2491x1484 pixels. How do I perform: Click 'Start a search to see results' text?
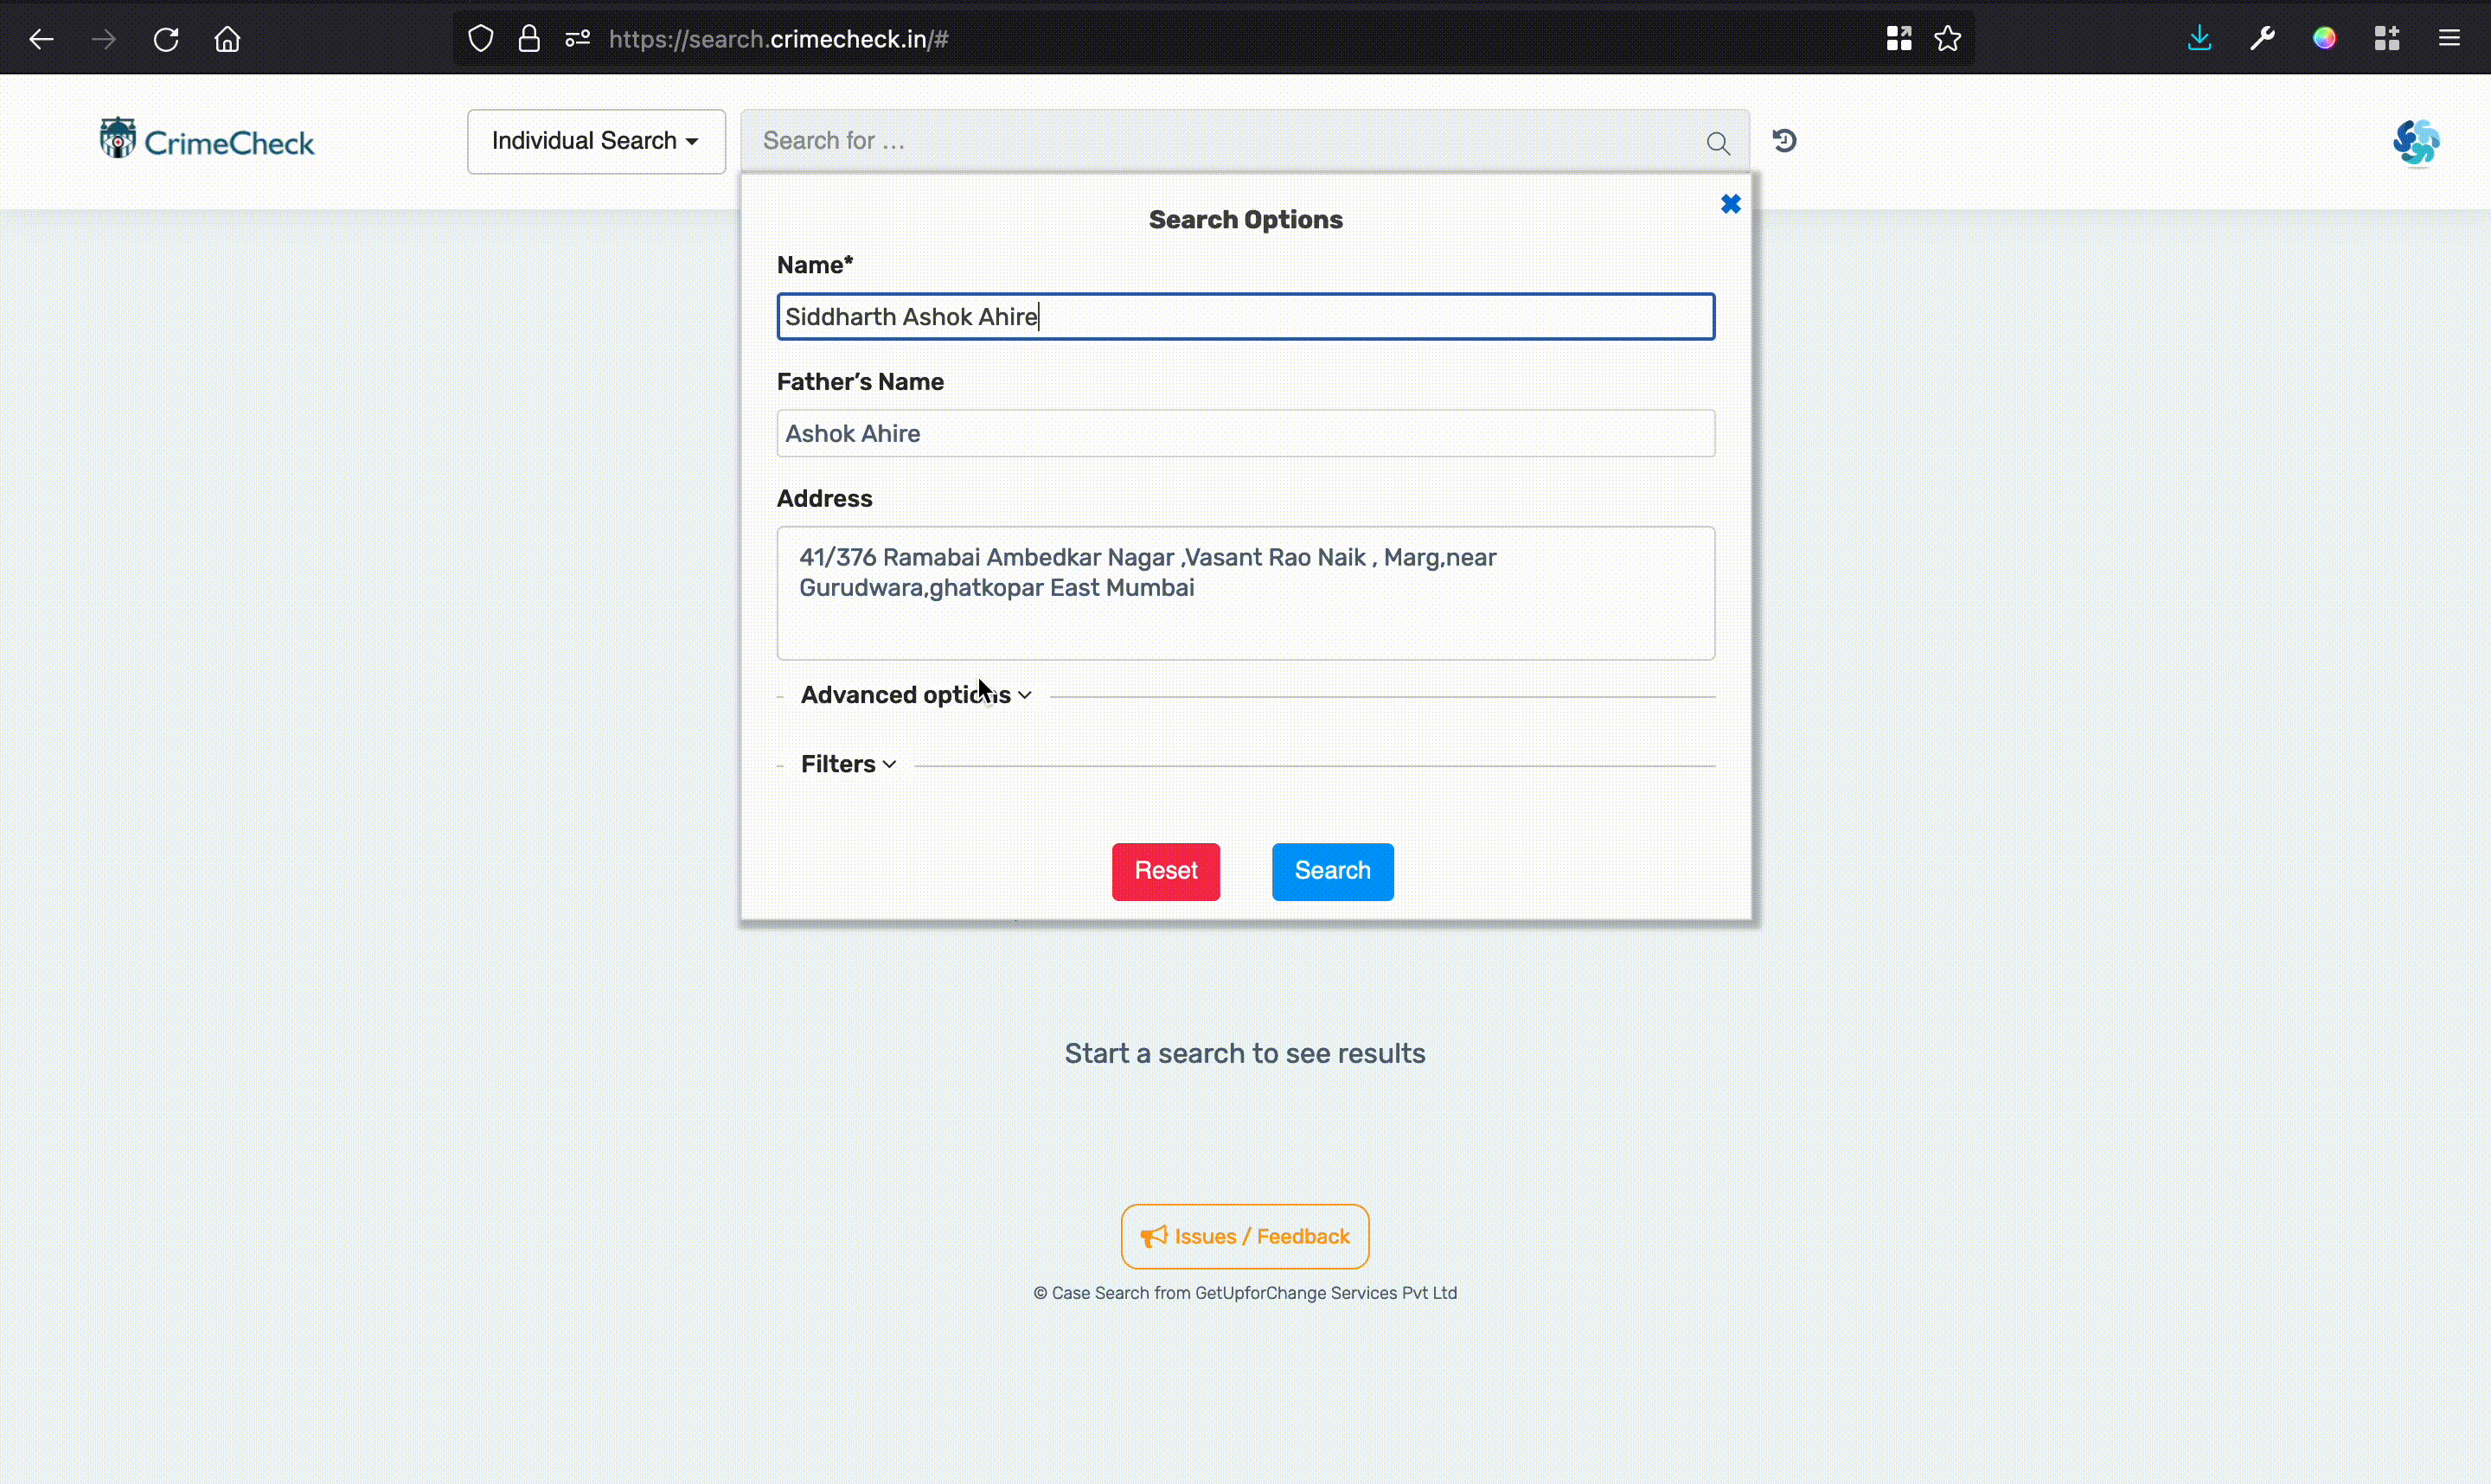(1244, 1053)
